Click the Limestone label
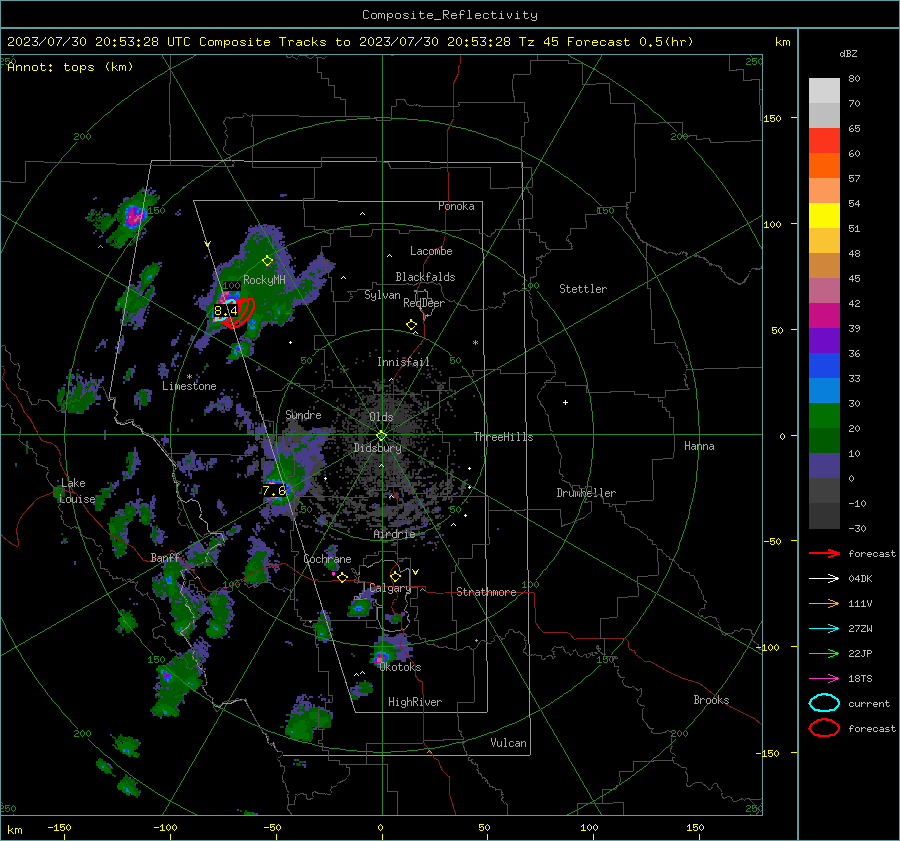The width and height of the screenshot is (900, 841). (x=189, y=386)
